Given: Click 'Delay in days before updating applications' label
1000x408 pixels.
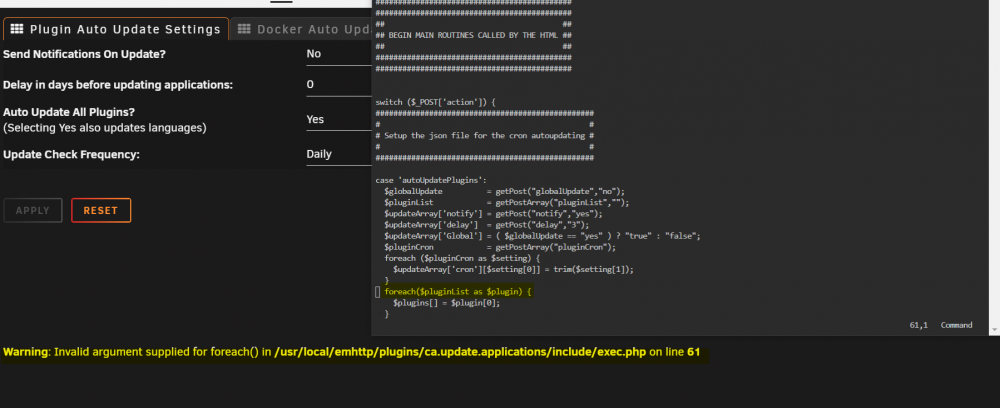Looking at the screenshot, I should point(118,85).
